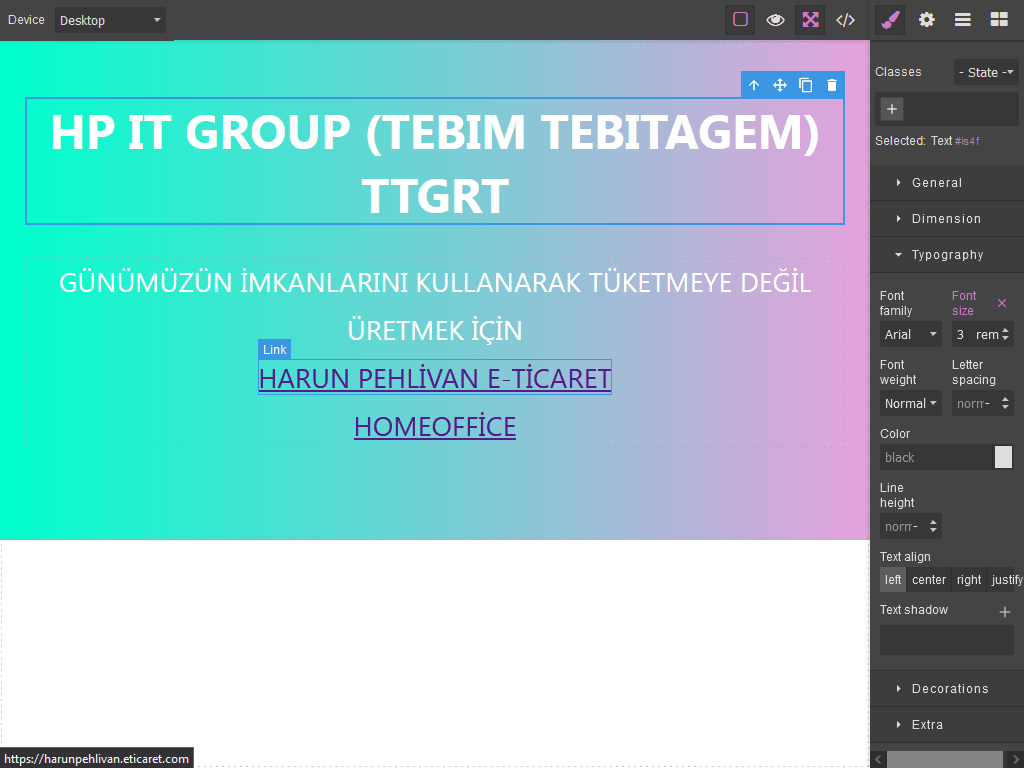Click the Line height input field
Viewport: 1024px width, 768px height.
point(903,526)
